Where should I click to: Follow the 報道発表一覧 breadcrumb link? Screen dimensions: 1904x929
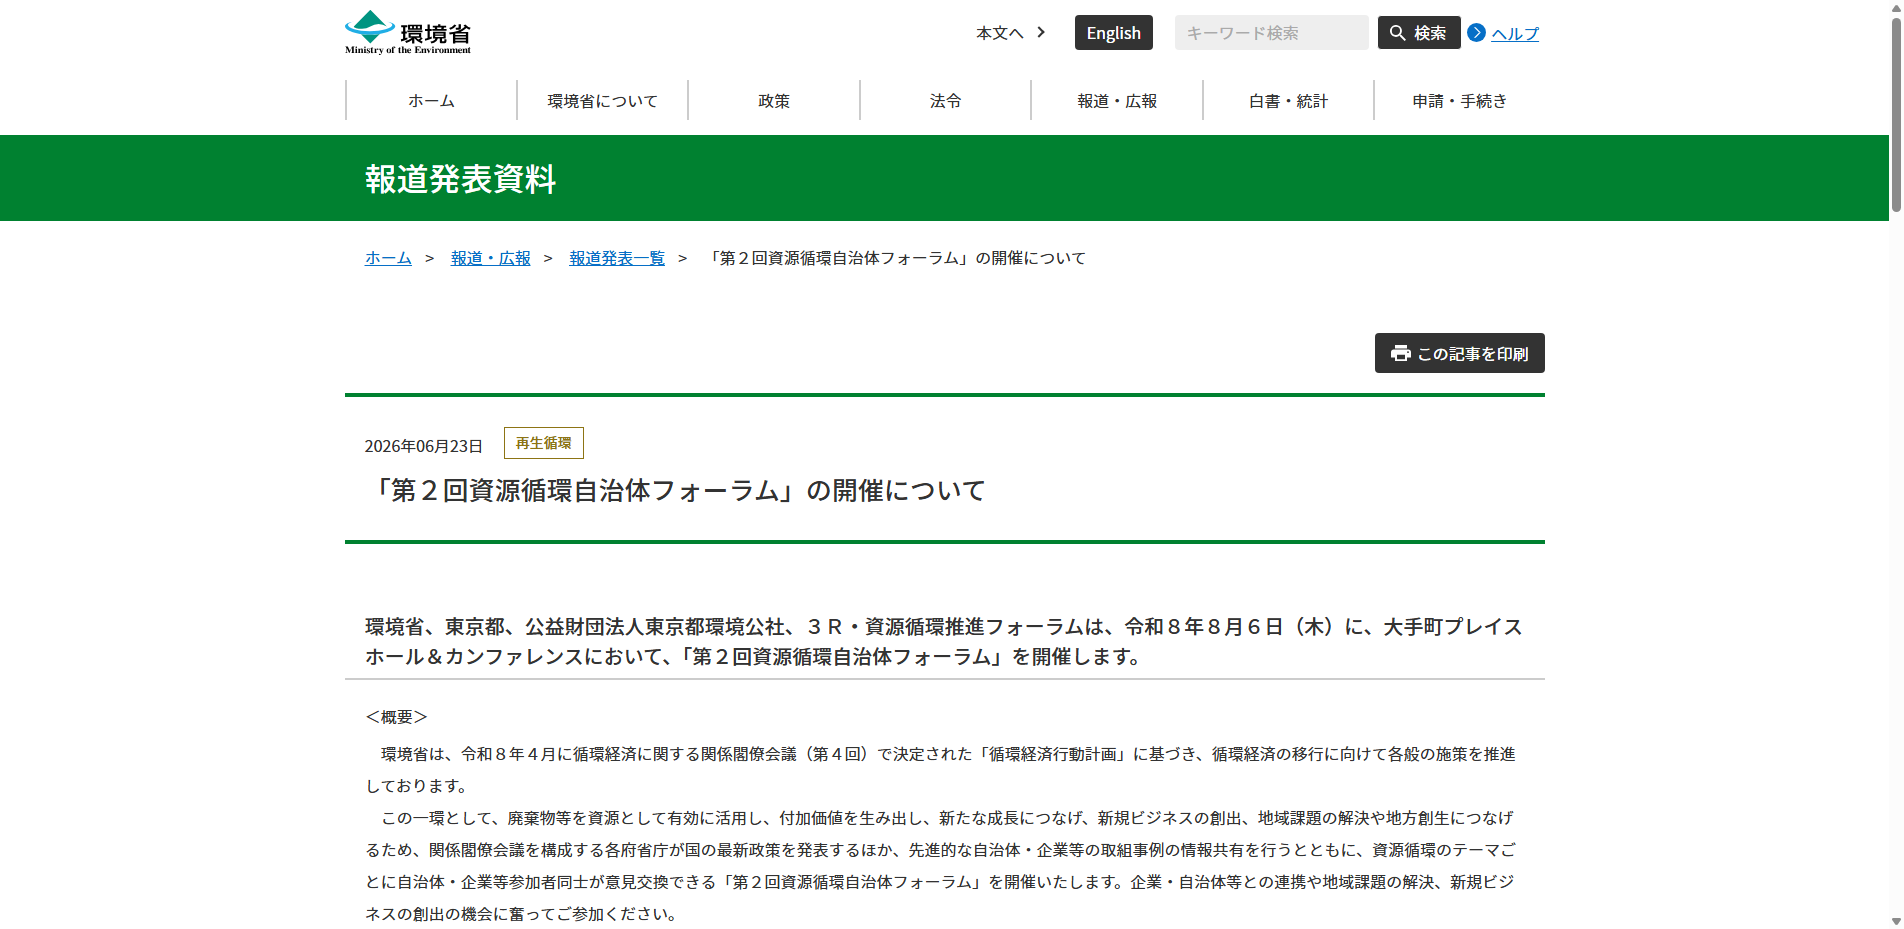click(x=617, y=258)
